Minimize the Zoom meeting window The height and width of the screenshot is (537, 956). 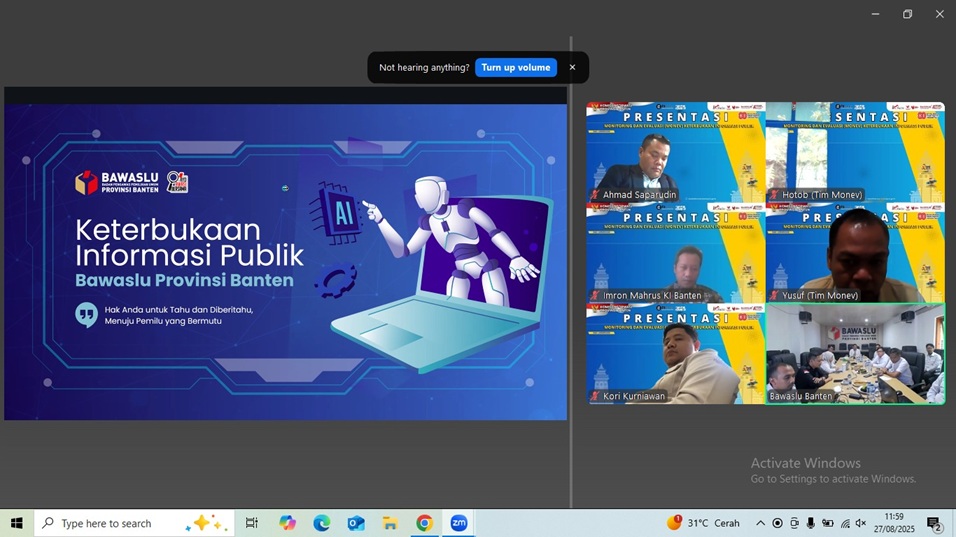876,14
